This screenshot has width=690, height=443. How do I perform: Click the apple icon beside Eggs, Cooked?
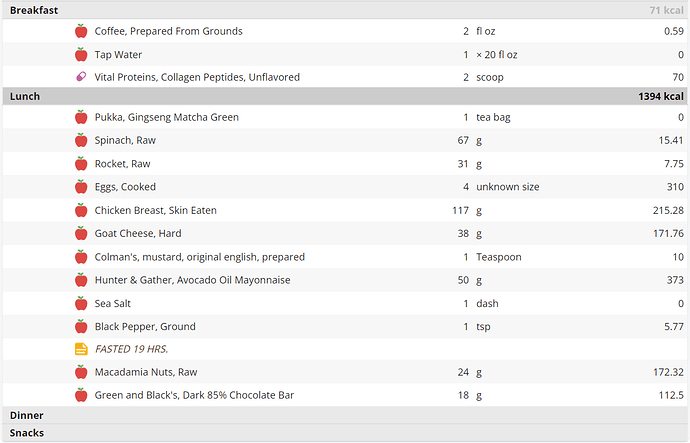(x=81, y=187)
